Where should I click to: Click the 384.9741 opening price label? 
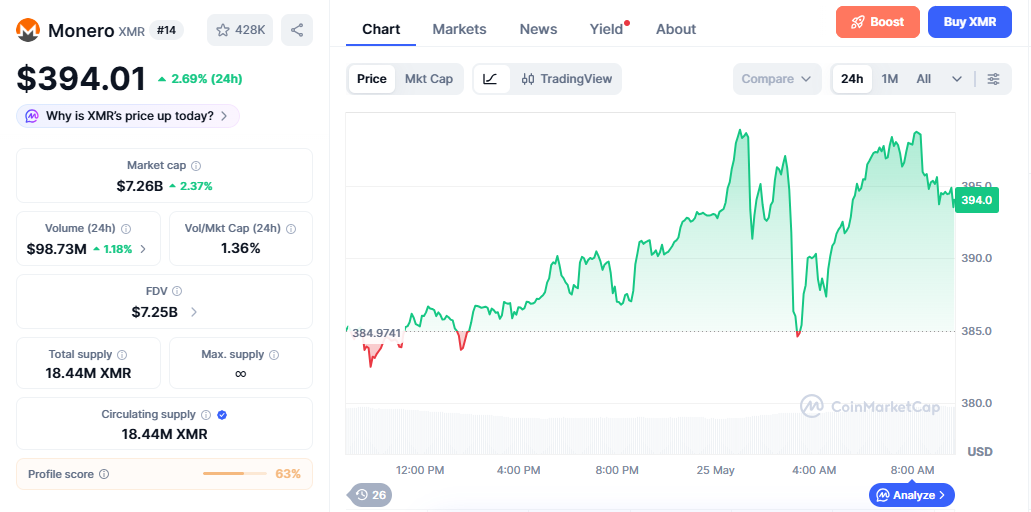coord(376,333)
